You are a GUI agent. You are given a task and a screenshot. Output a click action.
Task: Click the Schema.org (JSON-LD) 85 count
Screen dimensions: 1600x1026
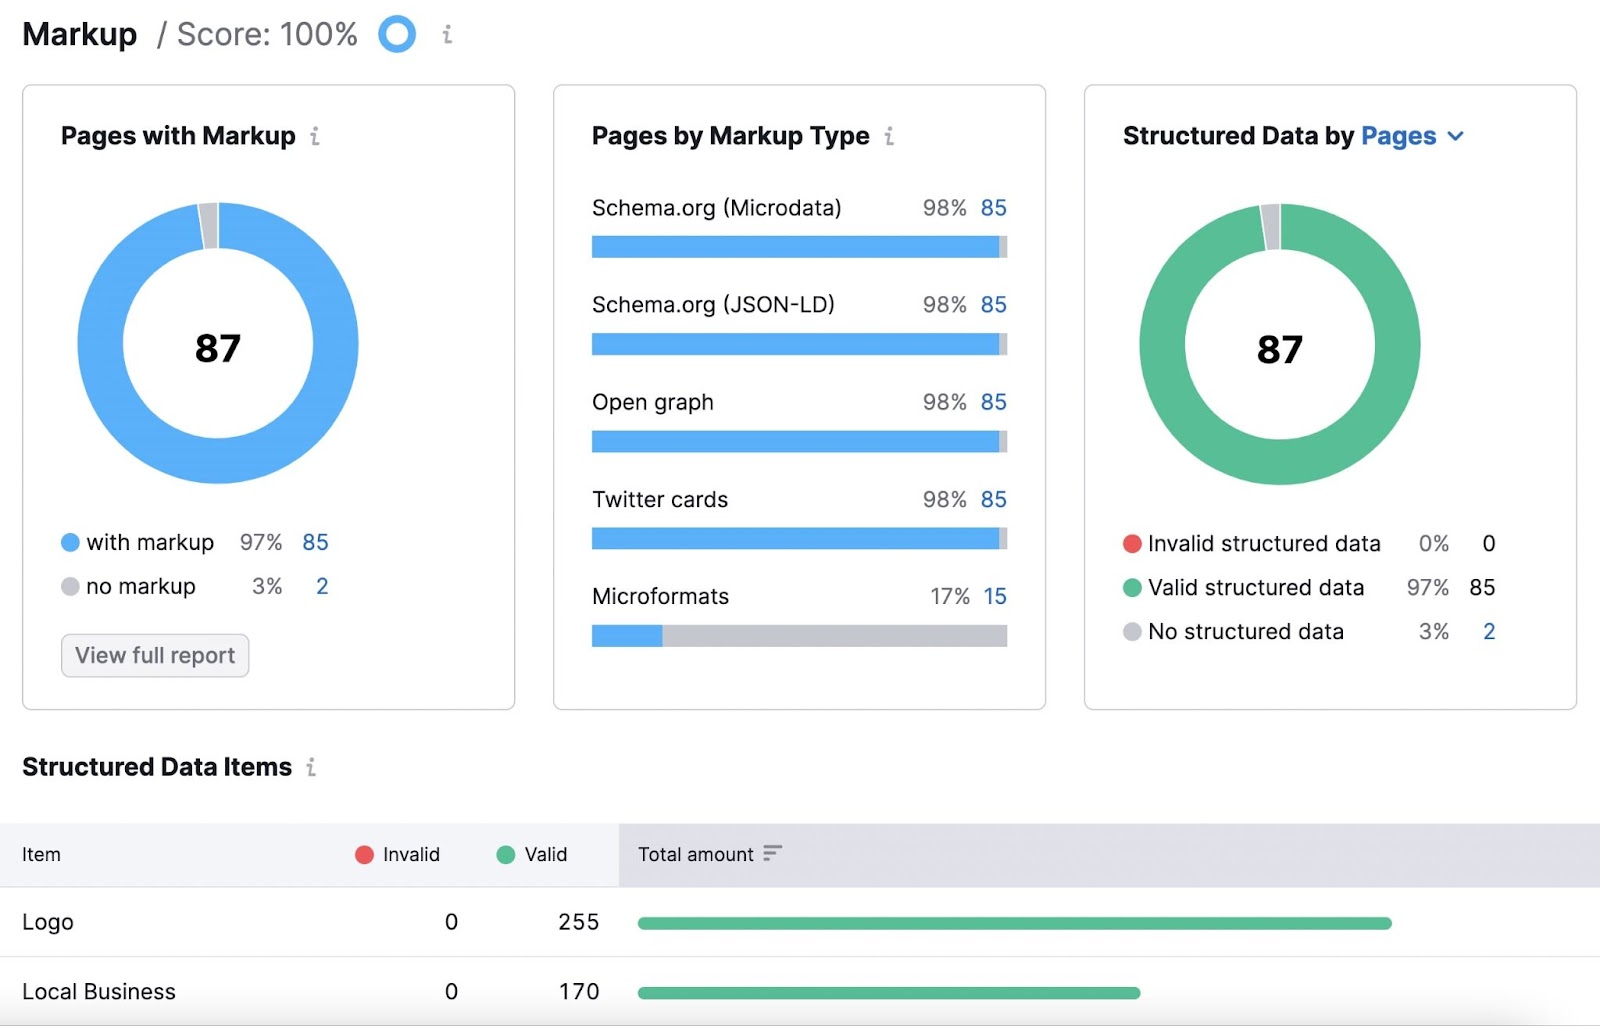pos(993,305)
